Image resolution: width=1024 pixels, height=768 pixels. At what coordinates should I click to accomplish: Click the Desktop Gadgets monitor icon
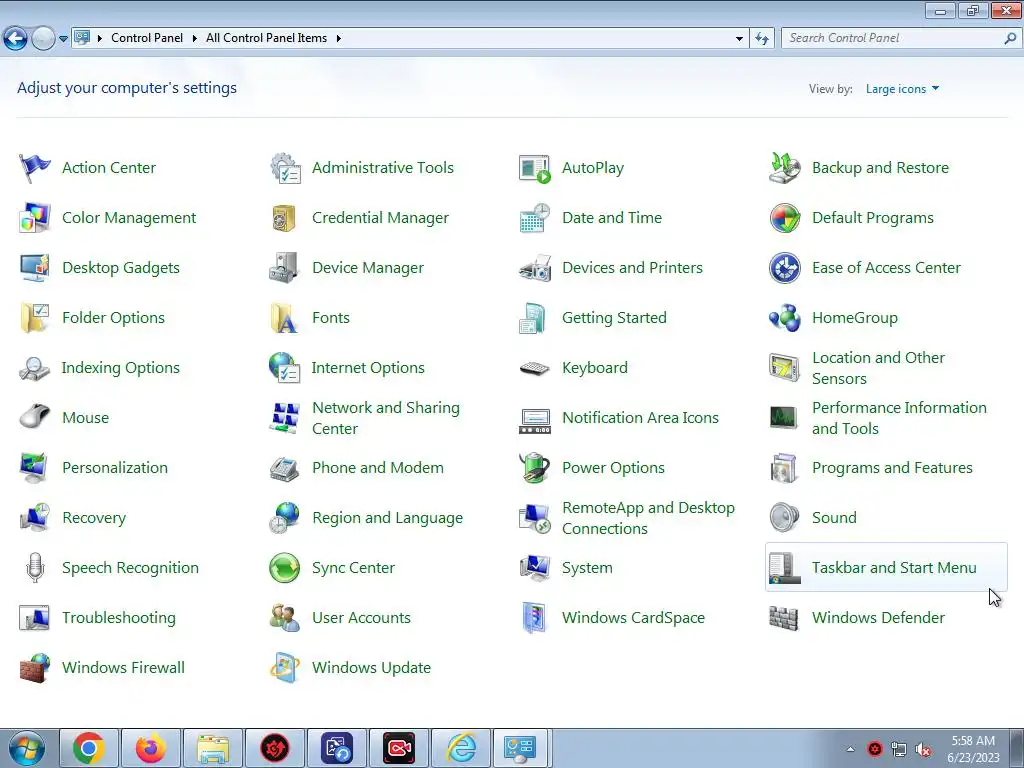click(35, 268)
